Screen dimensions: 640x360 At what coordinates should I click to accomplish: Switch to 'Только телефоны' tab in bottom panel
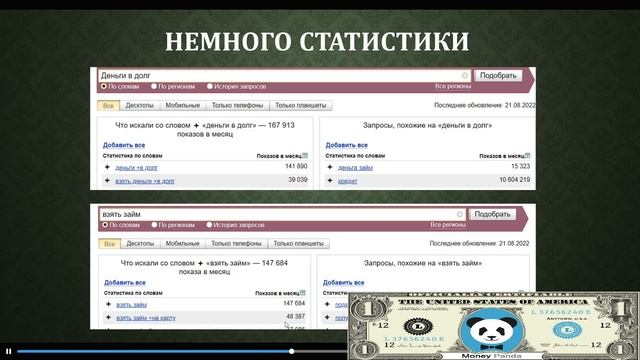(236, 244)
